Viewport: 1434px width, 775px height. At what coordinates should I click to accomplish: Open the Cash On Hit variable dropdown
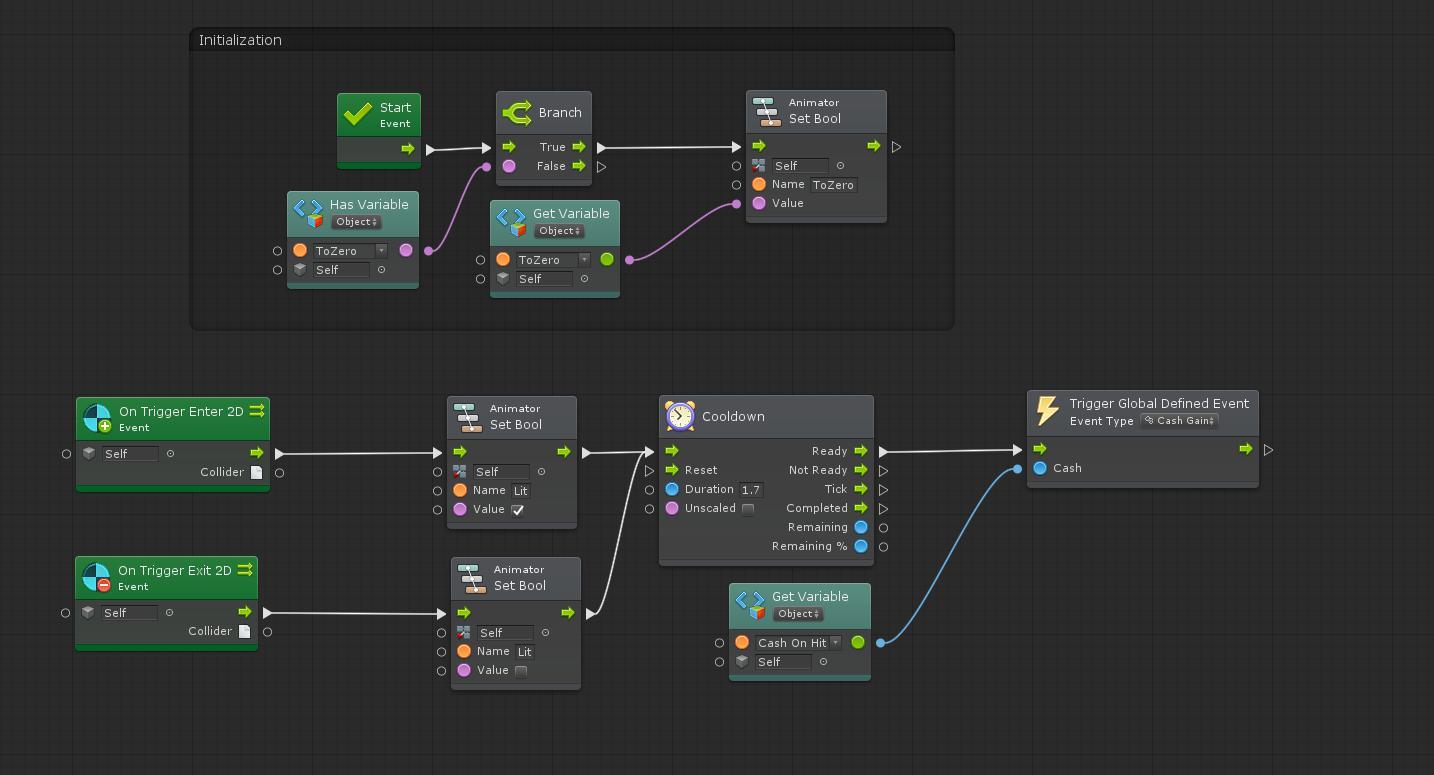(x=835, y=643)
